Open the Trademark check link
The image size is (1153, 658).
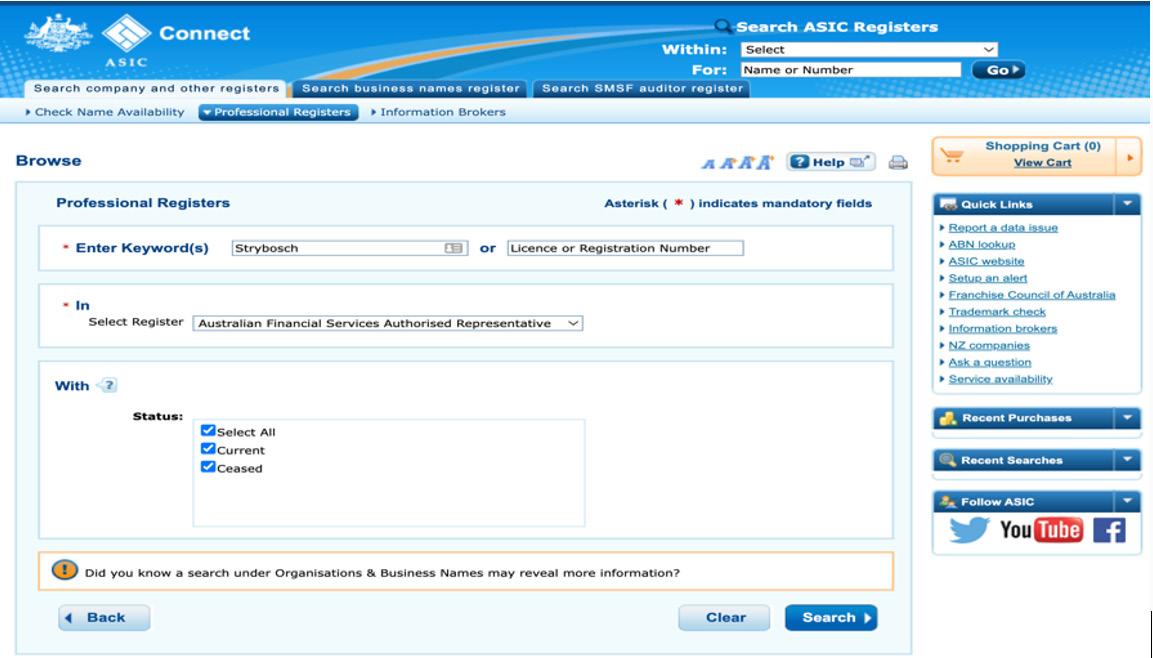tap(996, 312)
